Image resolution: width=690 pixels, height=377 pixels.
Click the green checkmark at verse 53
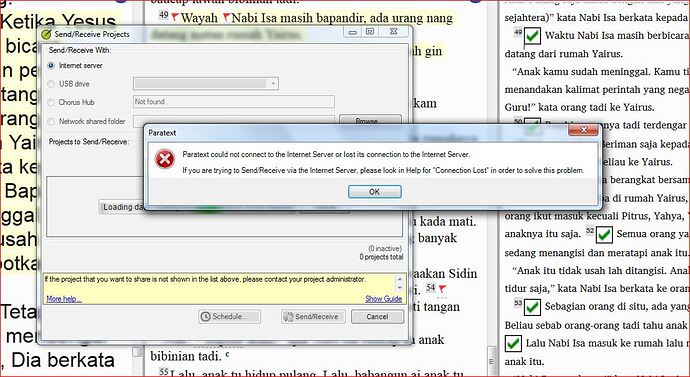(x=532, y=307)
